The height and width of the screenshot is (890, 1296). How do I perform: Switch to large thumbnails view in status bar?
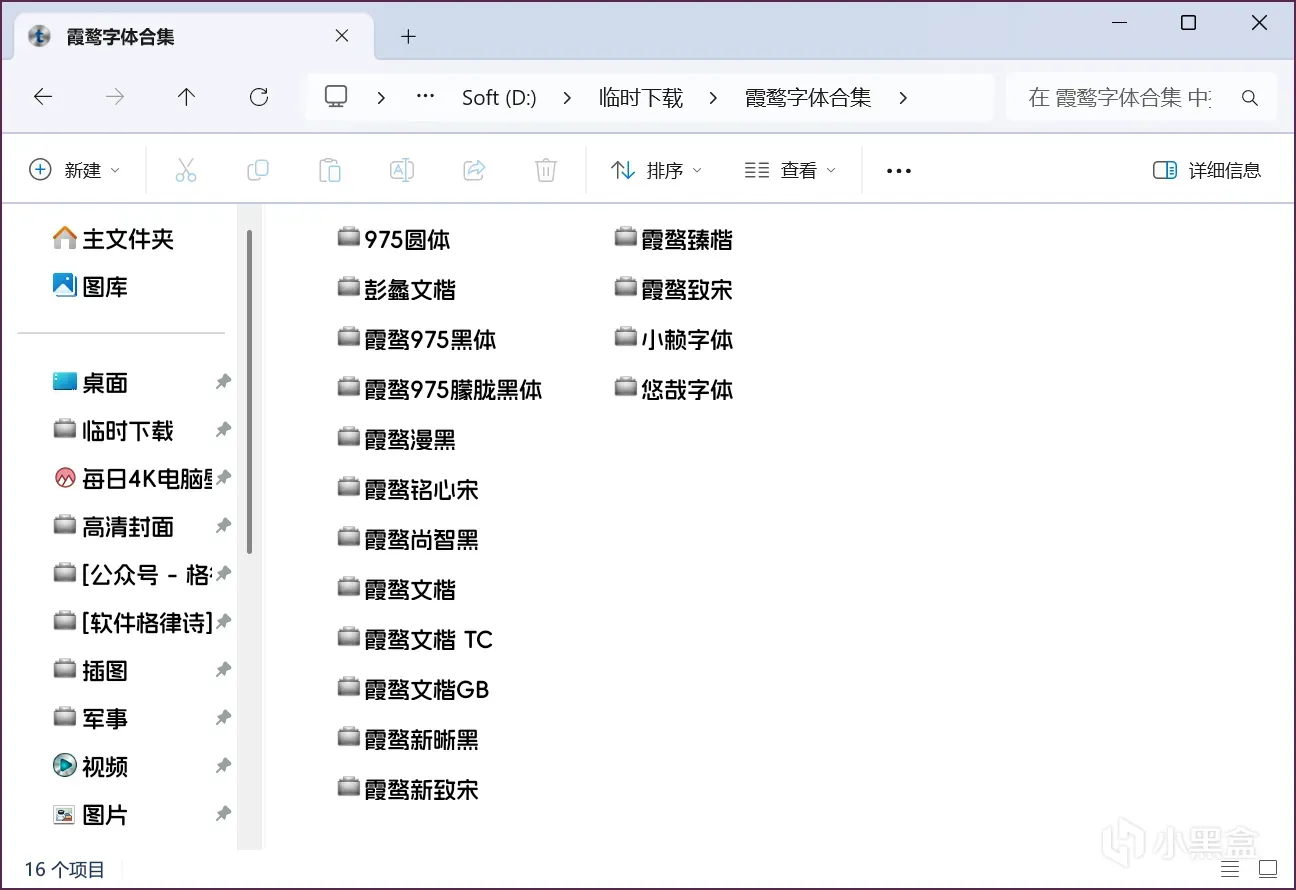pyautogui.click(x=1268, y=869)
